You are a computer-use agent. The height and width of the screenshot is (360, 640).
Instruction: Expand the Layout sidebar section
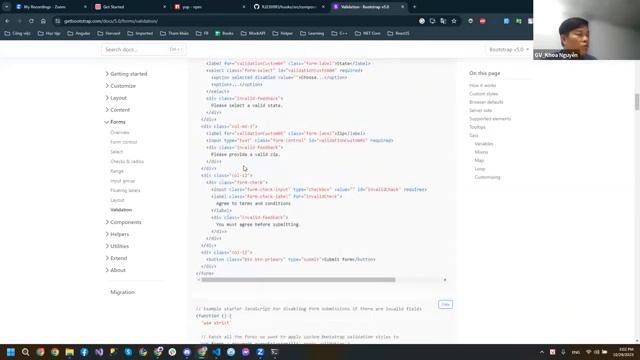pyautogui.click(x=116, y=98)
